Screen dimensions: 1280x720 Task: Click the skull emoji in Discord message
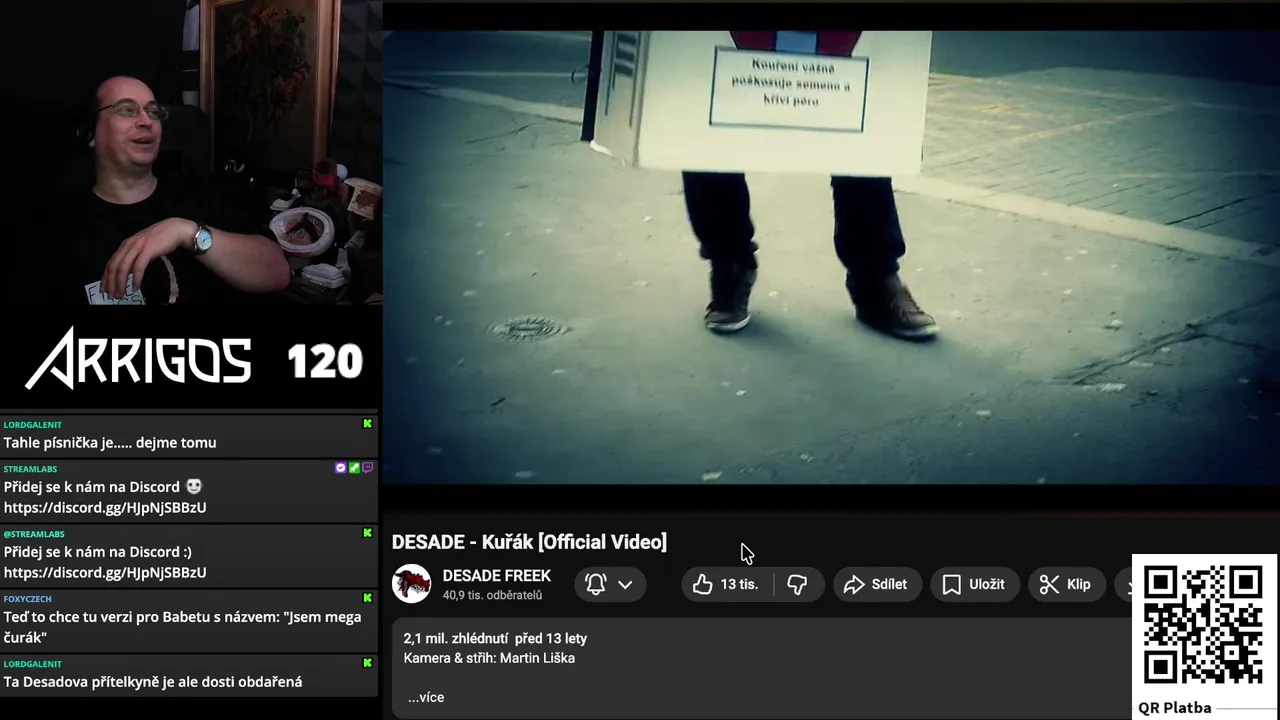[194, 487]
